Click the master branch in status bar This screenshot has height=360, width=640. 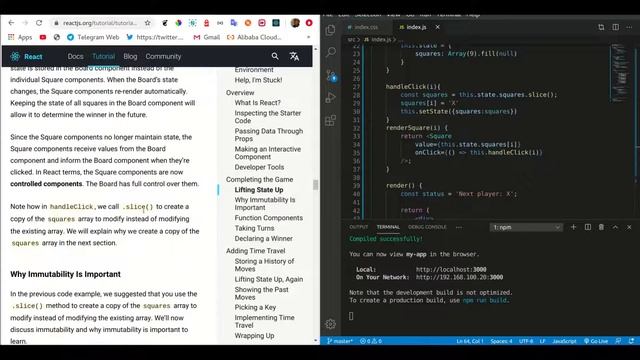(x=340, y=341)
